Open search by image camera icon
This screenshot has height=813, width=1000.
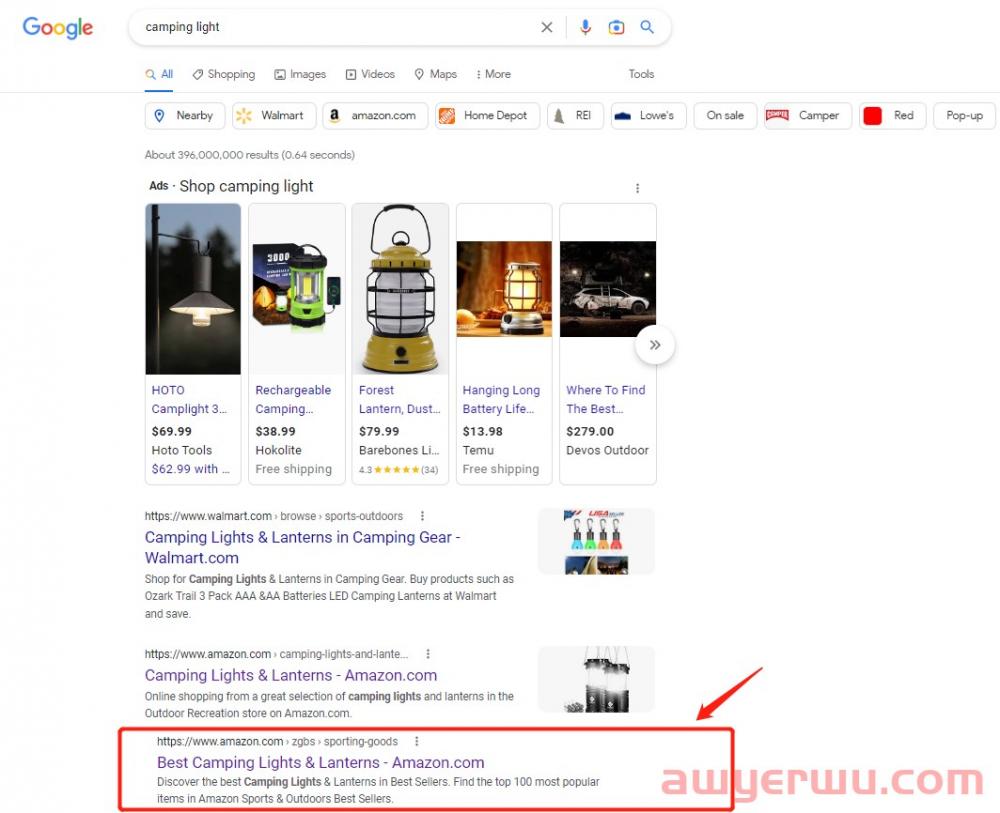click(x=616, y=28)
